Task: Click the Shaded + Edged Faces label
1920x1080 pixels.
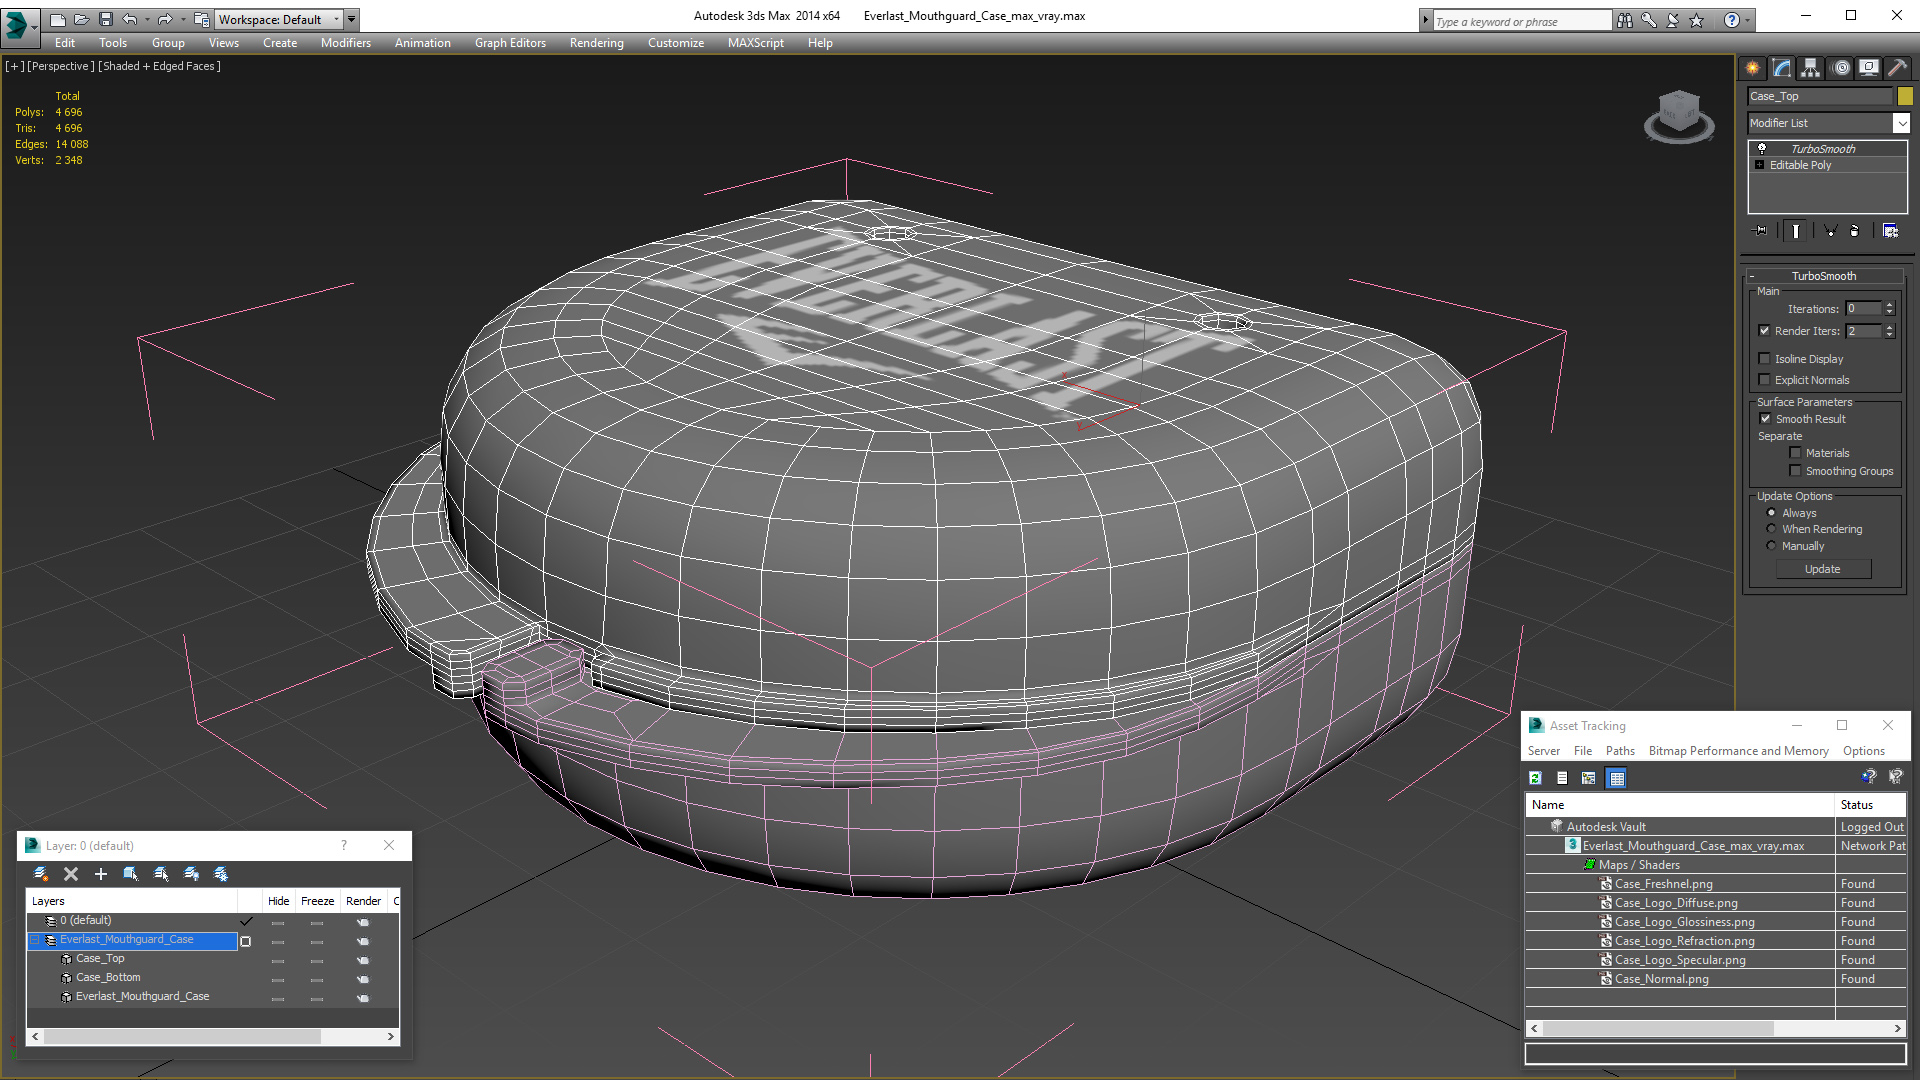Action: pyautogui.click(x=160, y=66)
